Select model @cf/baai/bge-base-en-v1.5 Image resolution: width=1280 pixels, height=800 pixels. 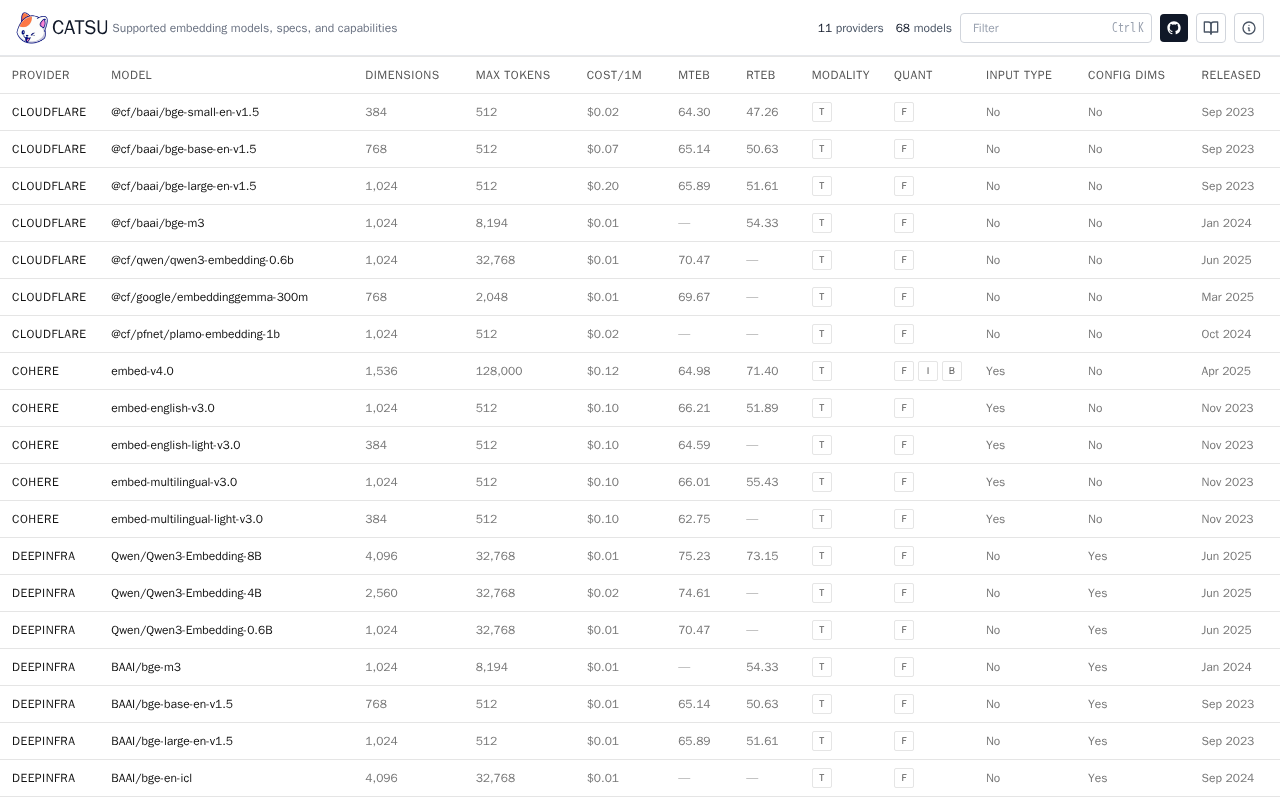click(x=183, y=149)
